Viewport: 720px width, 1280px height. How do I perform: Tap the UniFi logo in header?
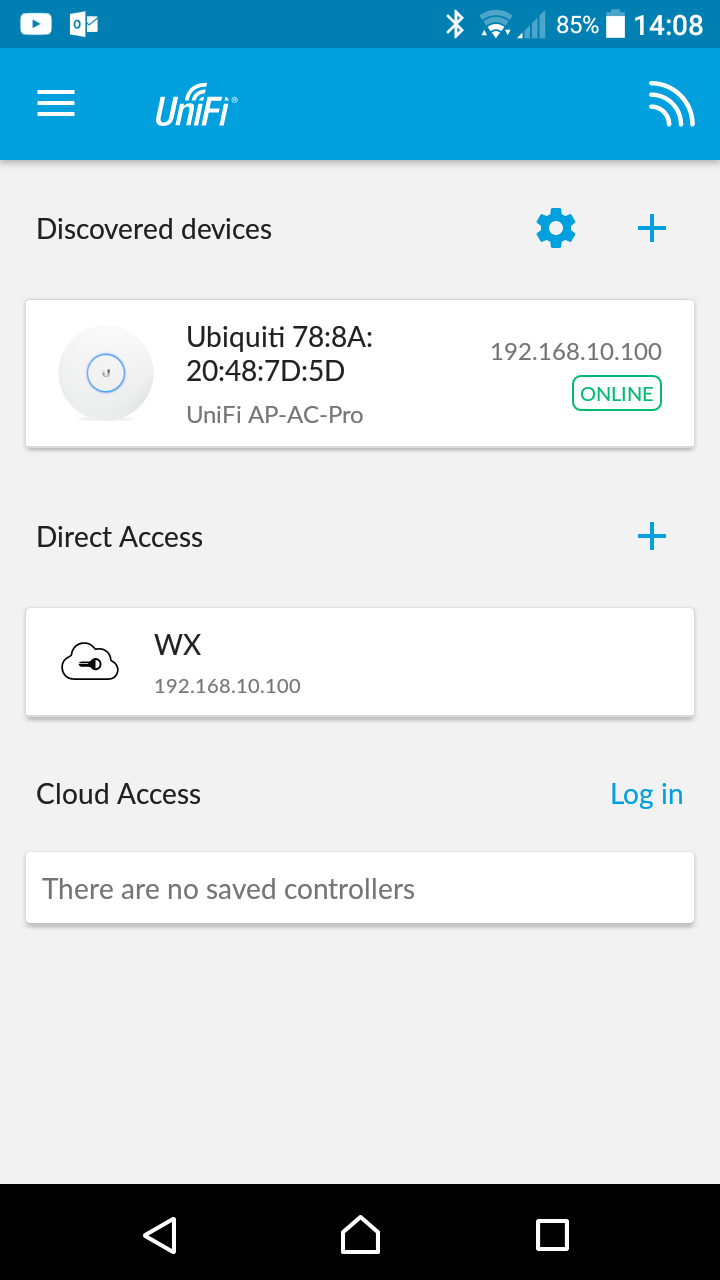pyautogui.click(x=196, y=105)
